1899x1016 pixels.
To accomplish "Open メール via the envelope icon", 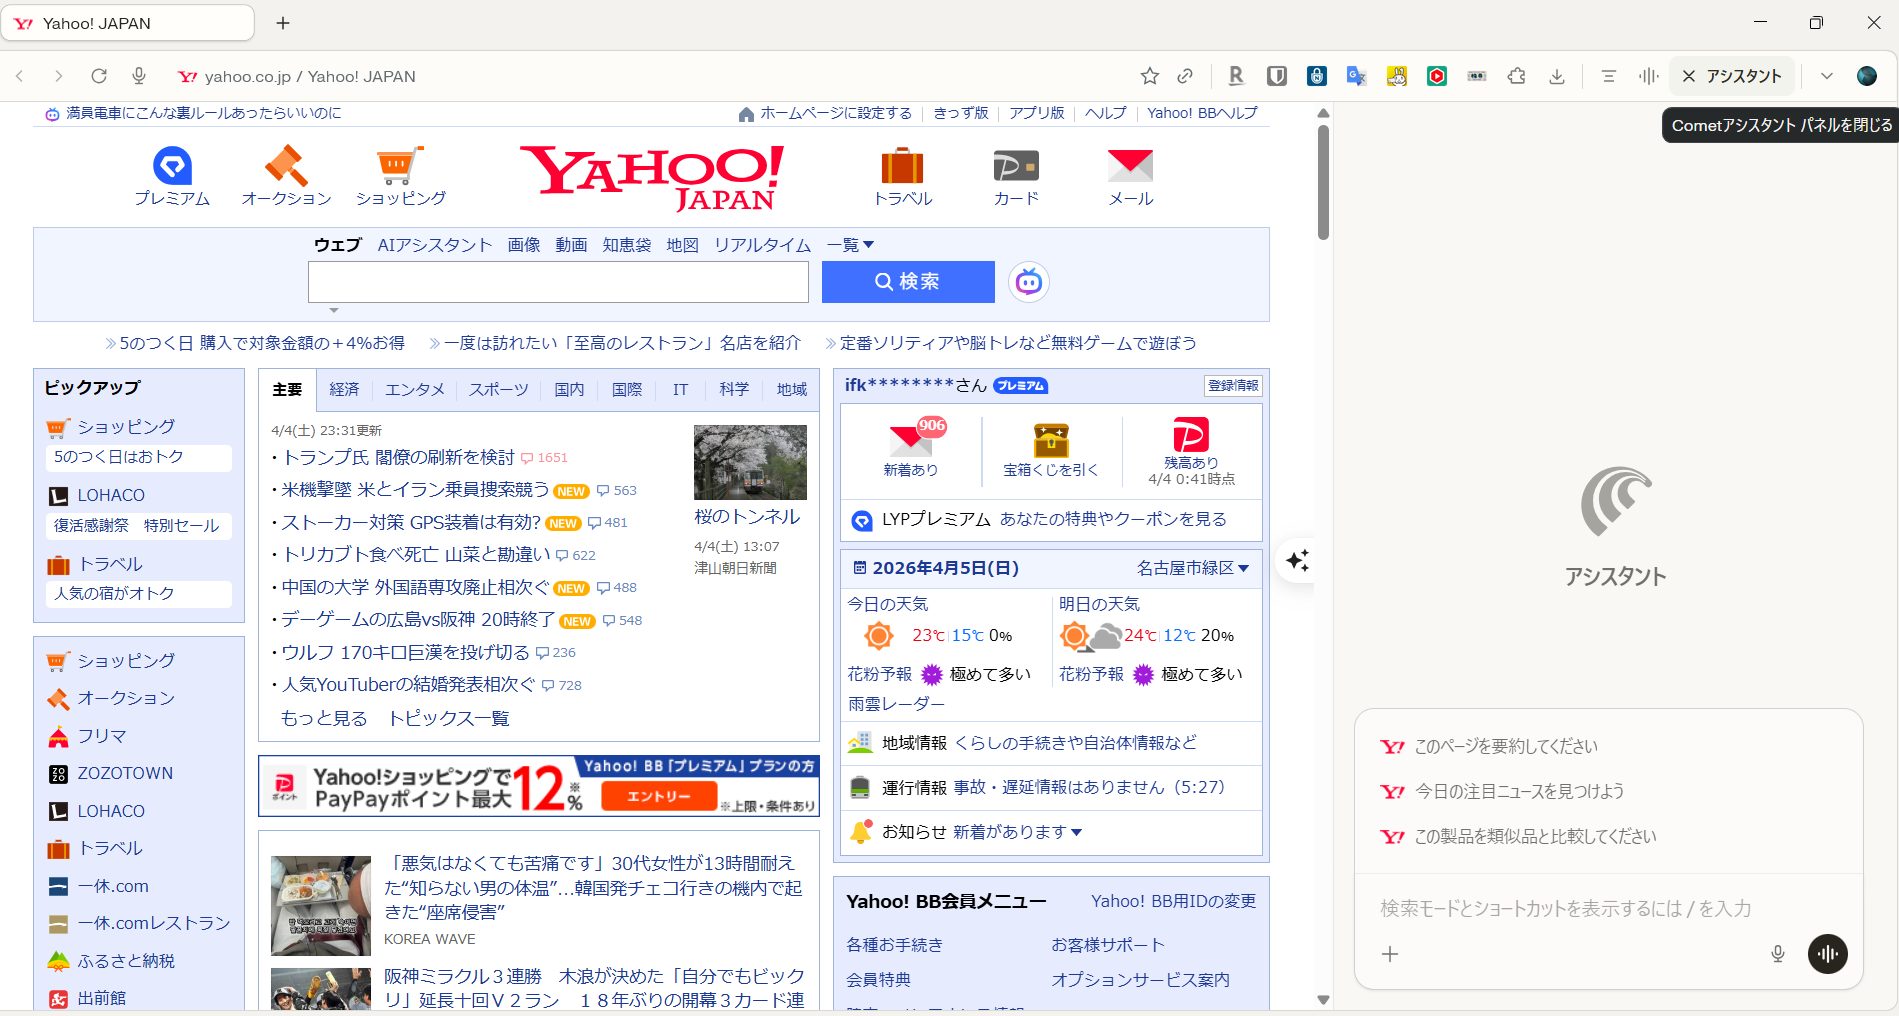I will coord(1130,165).
